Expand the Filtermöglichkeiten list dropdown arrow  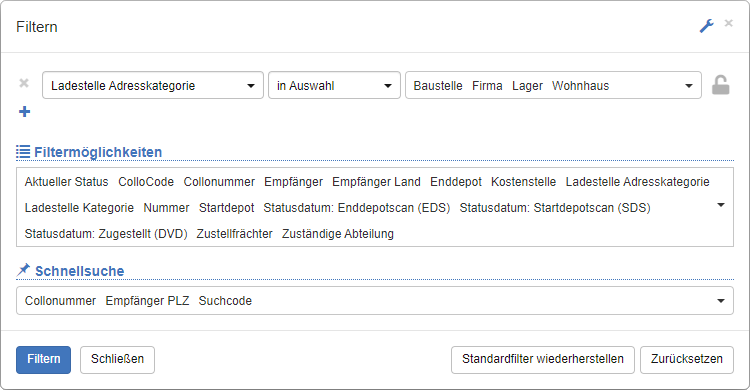click(x=721, y=205)
